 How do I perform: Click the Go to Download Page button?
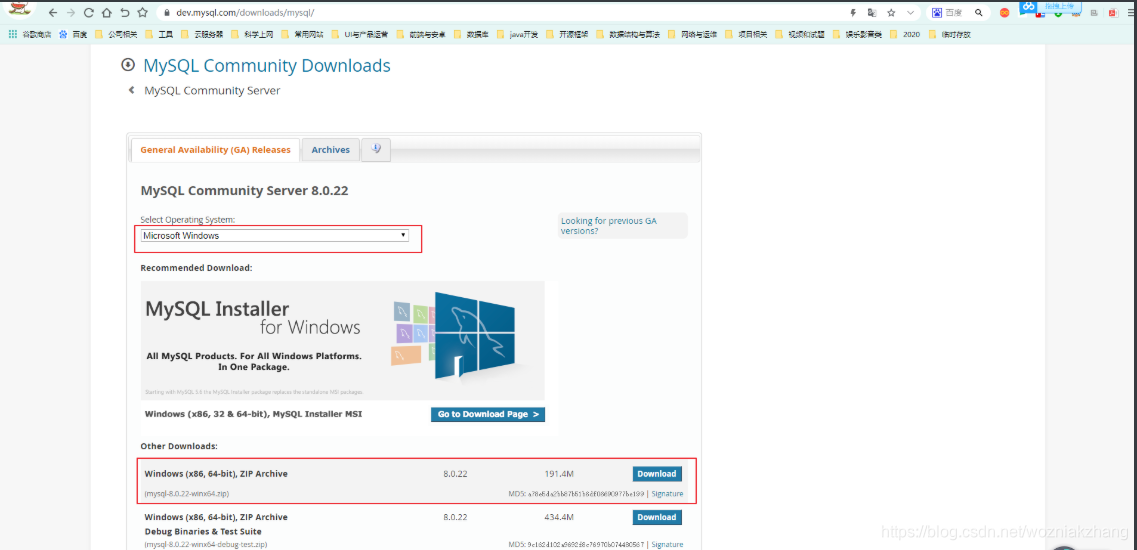click(x=487, y=414)
